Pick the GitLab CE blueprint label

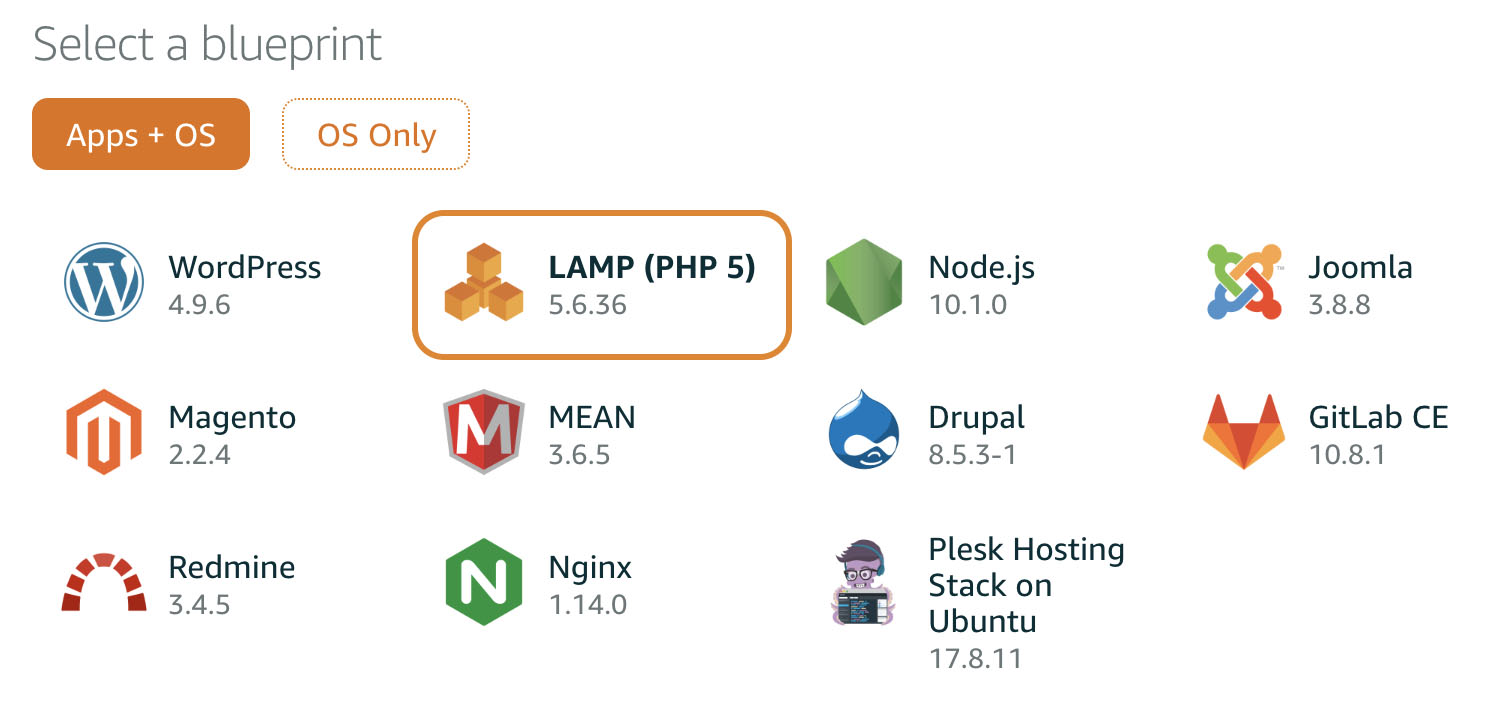(1378, 417)
